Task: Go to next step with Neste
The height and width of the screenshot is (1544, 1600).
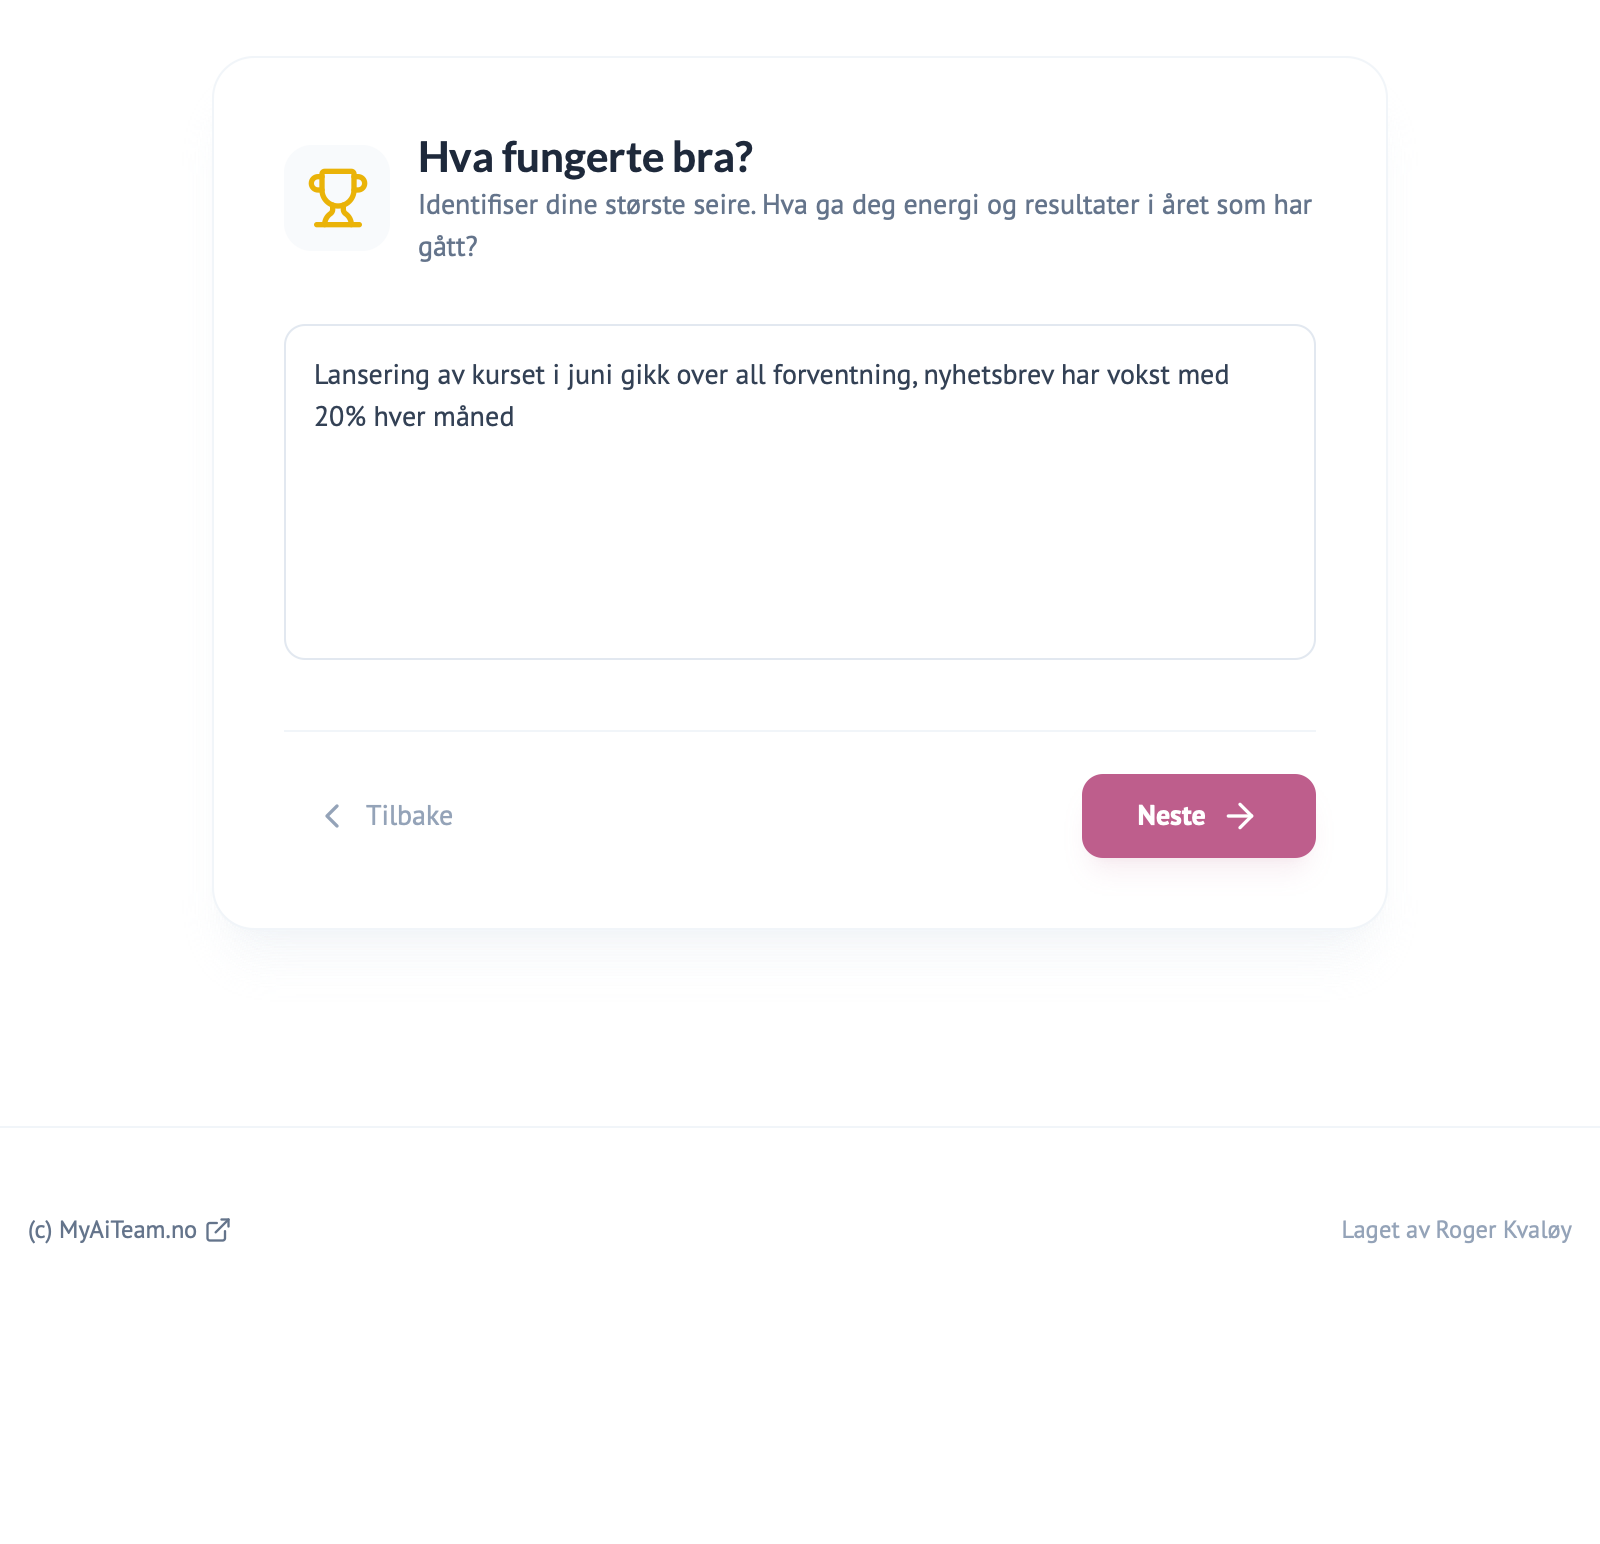Action: pyautogui.click(x=1198, y=816)
